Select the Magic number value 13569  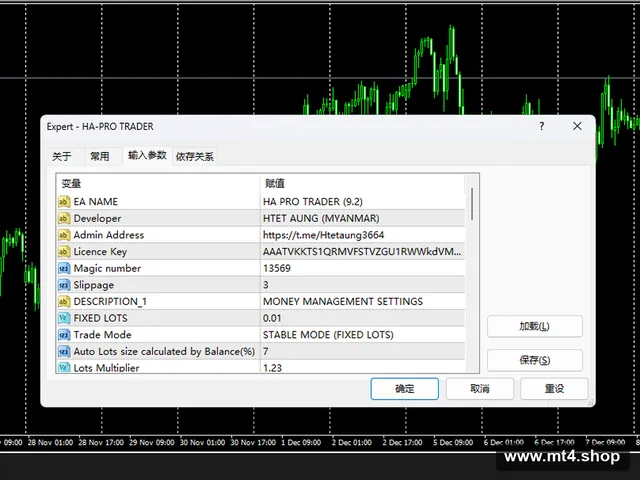[363, 269]
